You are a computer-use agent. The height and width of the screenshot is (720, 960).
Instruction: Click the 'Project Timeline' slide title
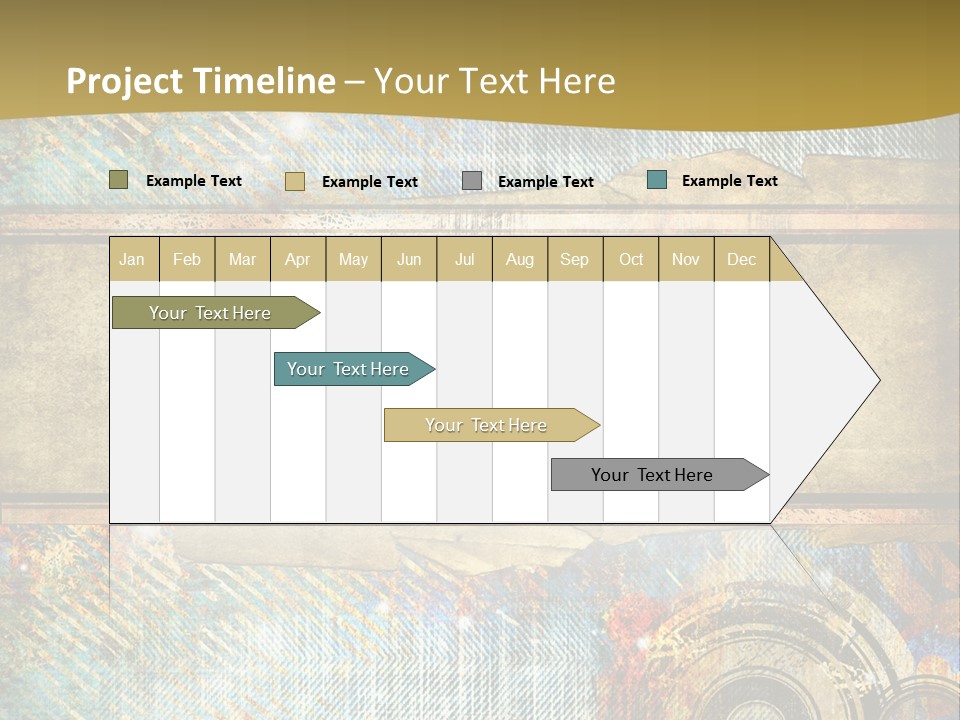[x=200, y=82]
